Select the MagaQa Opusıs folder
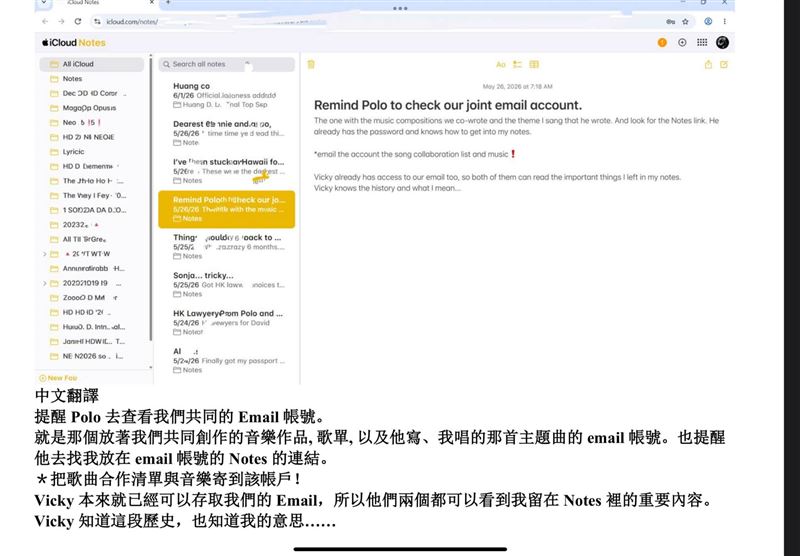Screen dimensions: 800x556 tap(92, 108)
